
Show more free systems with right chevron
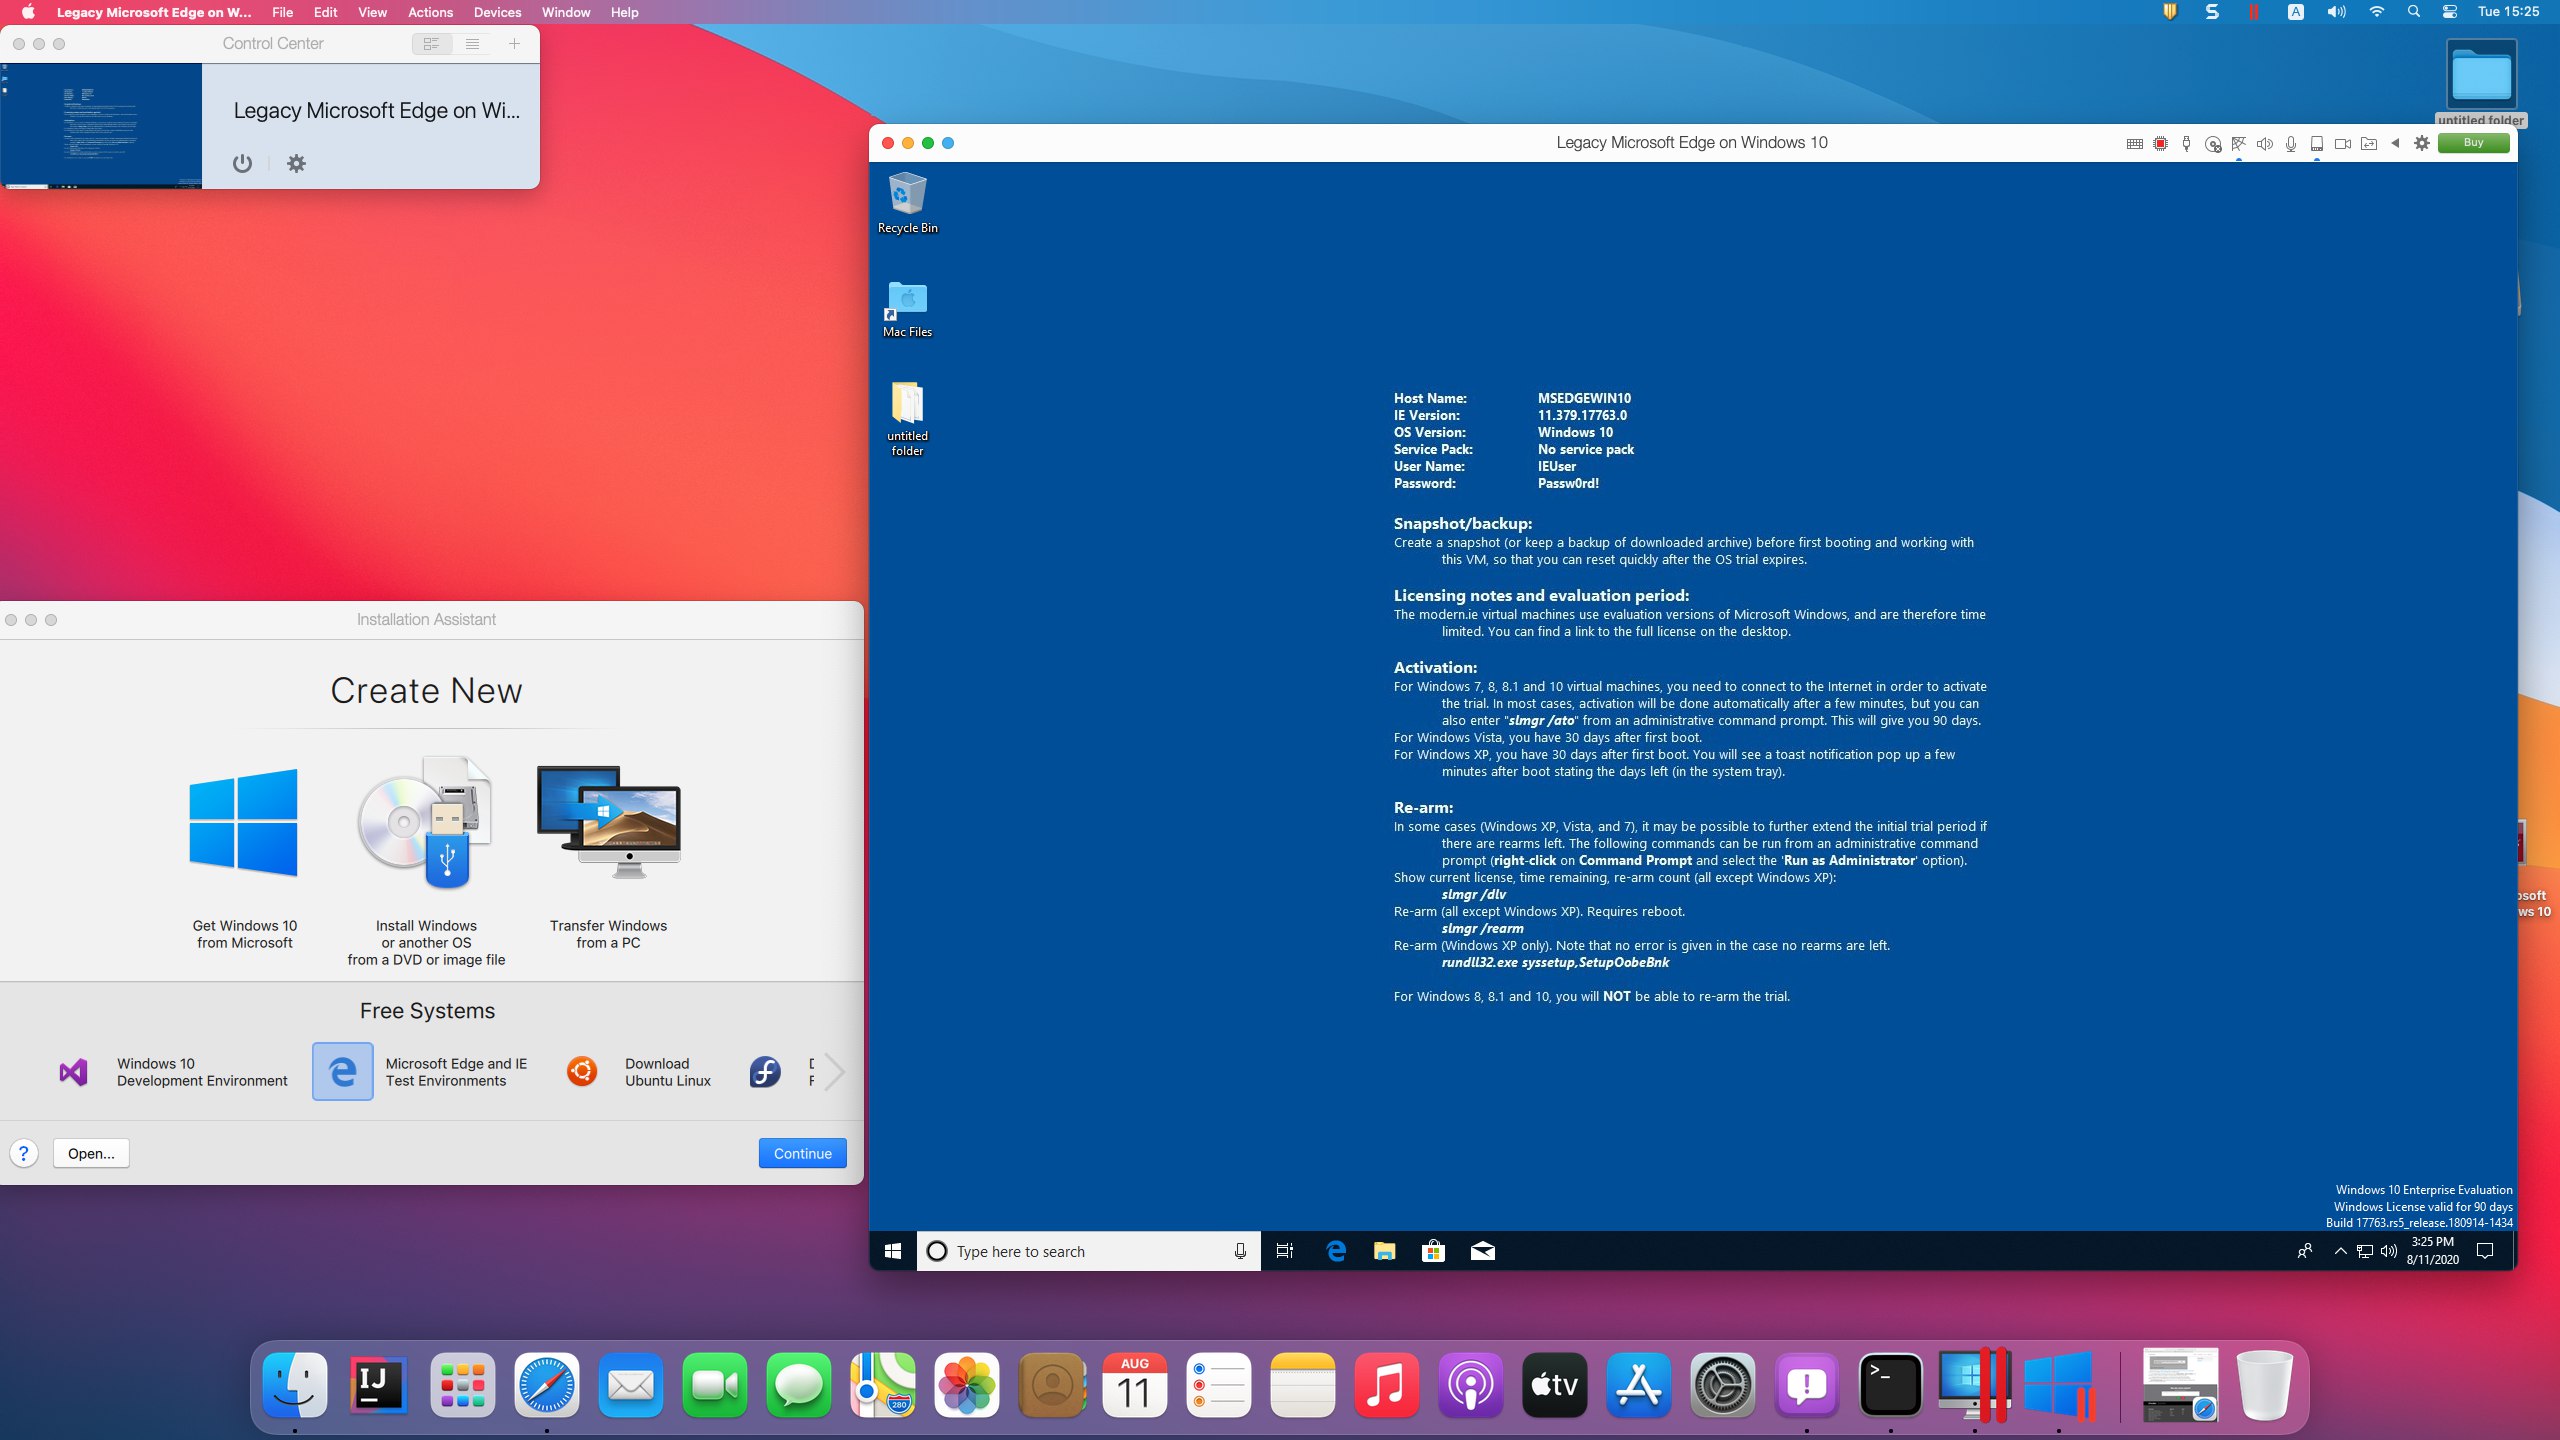click(835, 1072)
